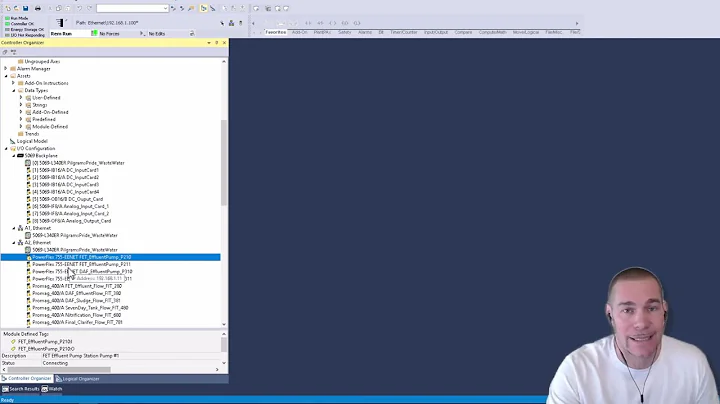Expand the Strings data types node
Viewport: 720px width, 404px height.
(x=21, y=105)
